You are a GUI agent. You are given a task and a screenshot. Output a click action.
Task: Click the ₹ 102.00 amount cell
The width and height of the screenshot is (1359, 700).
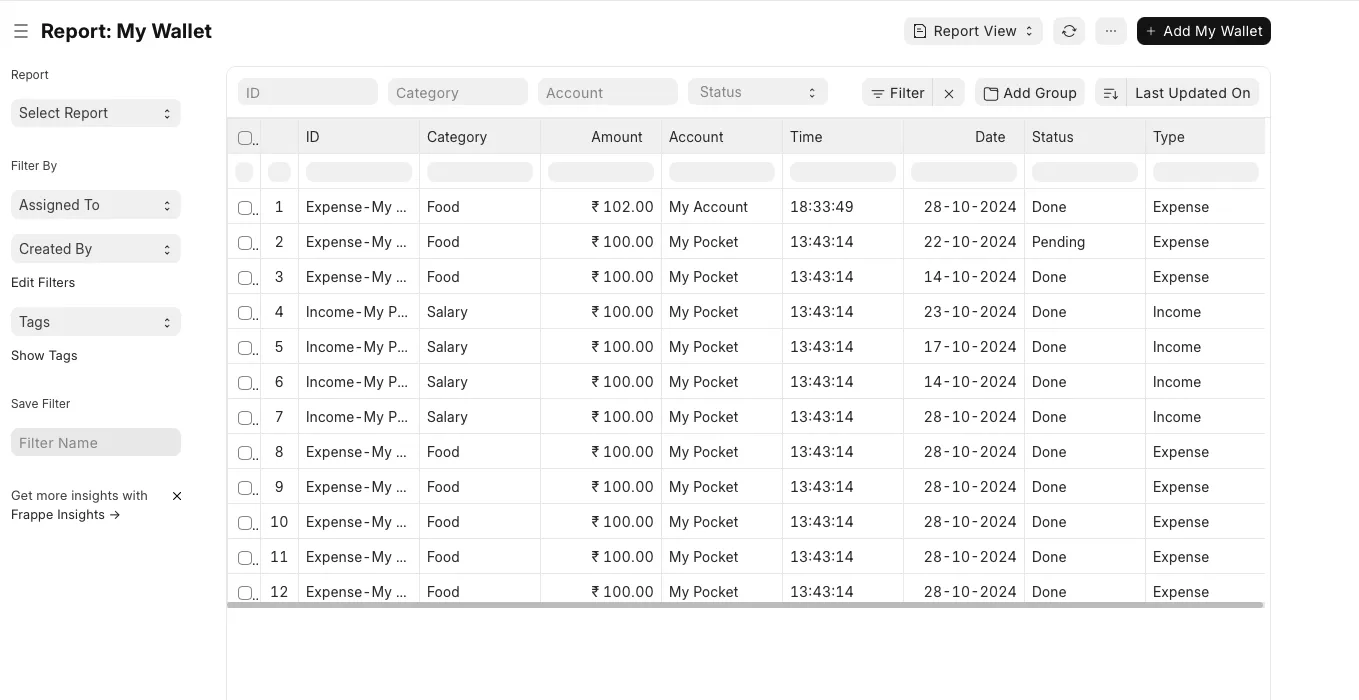point(601,207)
